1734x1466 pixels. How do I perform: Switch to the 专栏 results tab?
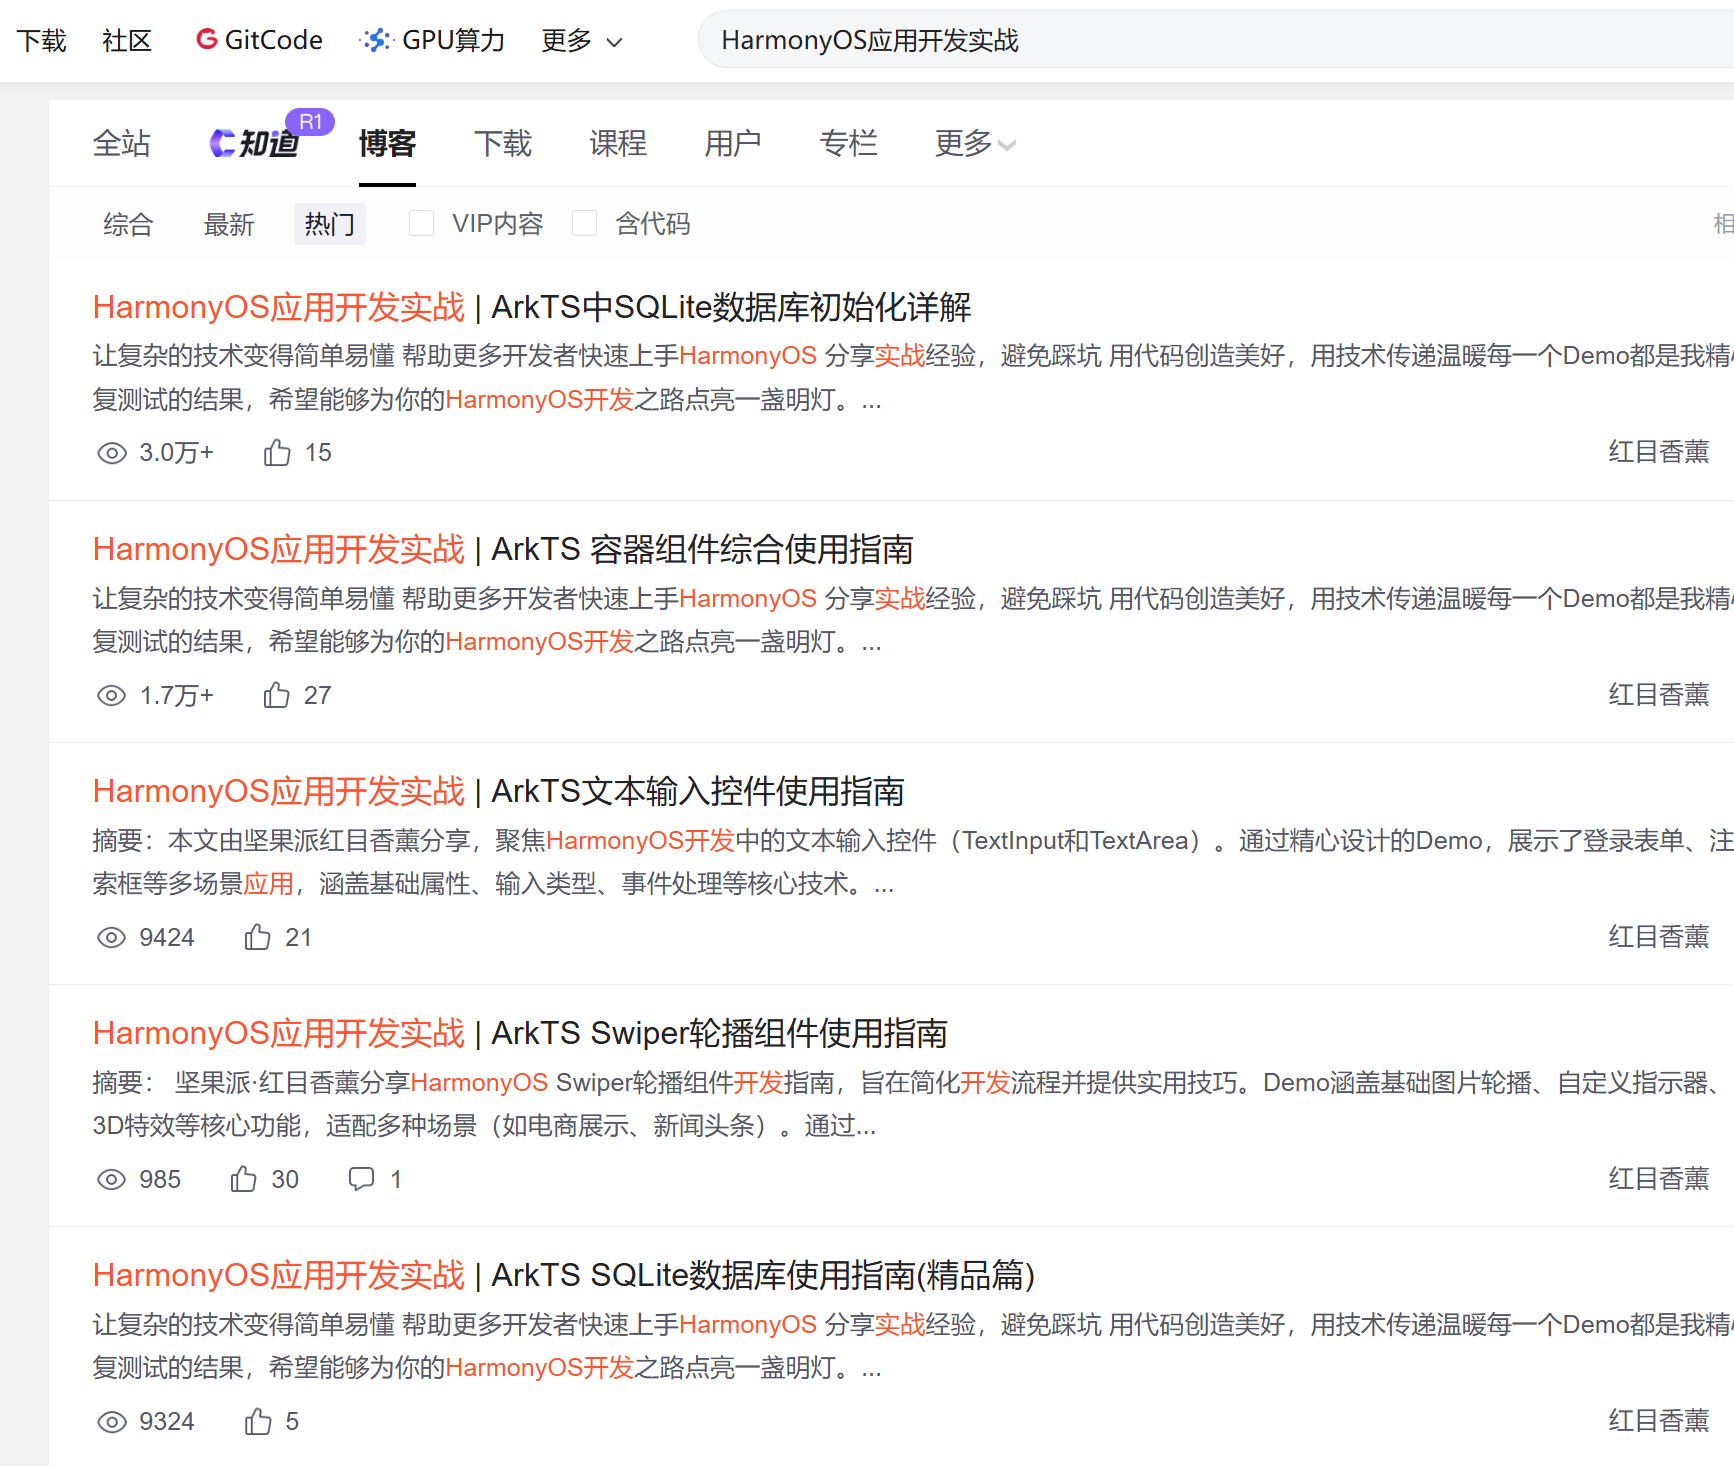(x=848, y=144)
